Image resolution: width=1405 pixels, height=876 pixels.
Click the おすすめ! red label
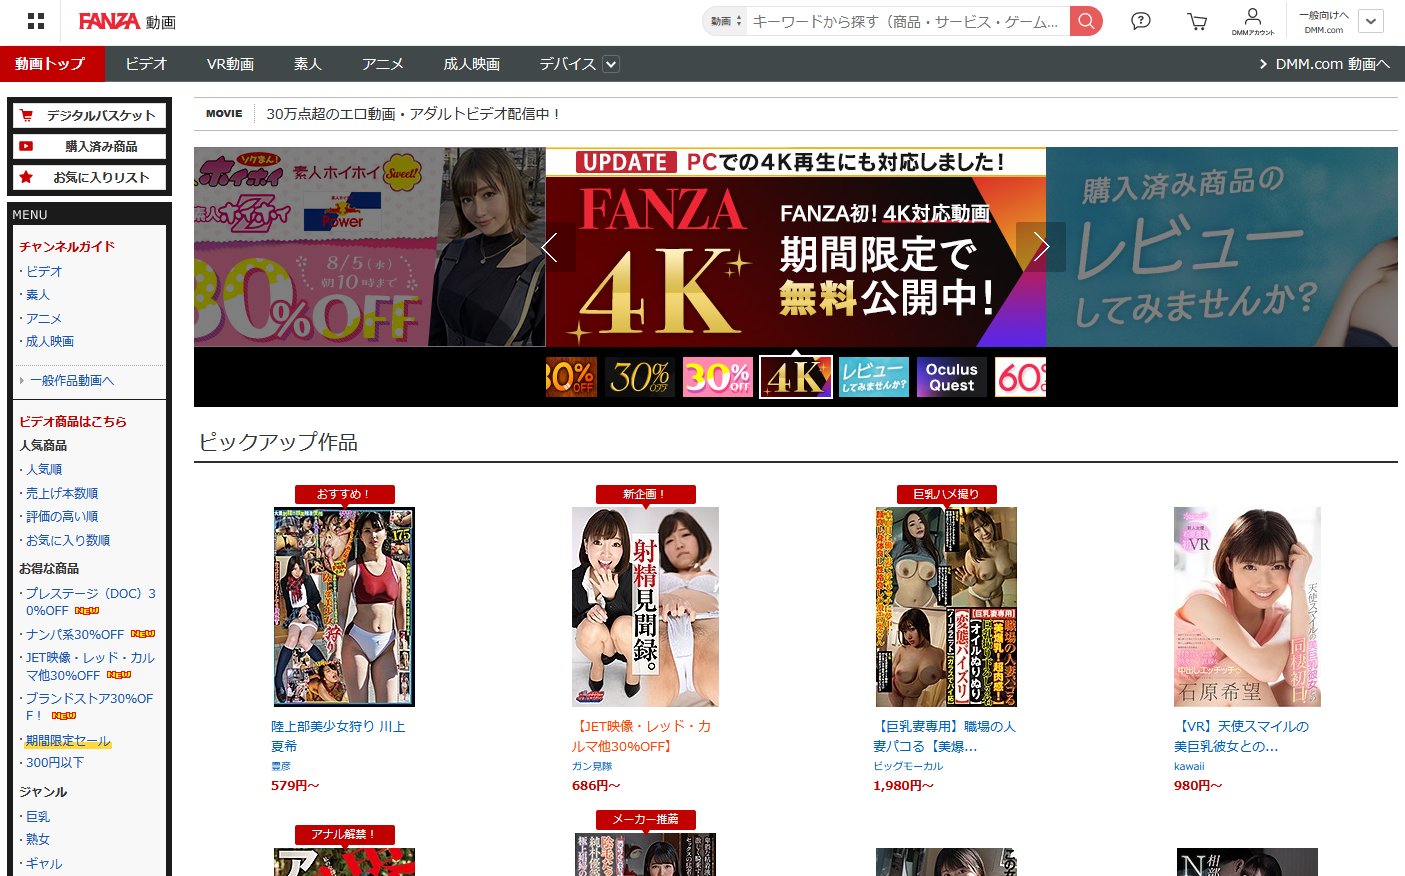[344, 494]
